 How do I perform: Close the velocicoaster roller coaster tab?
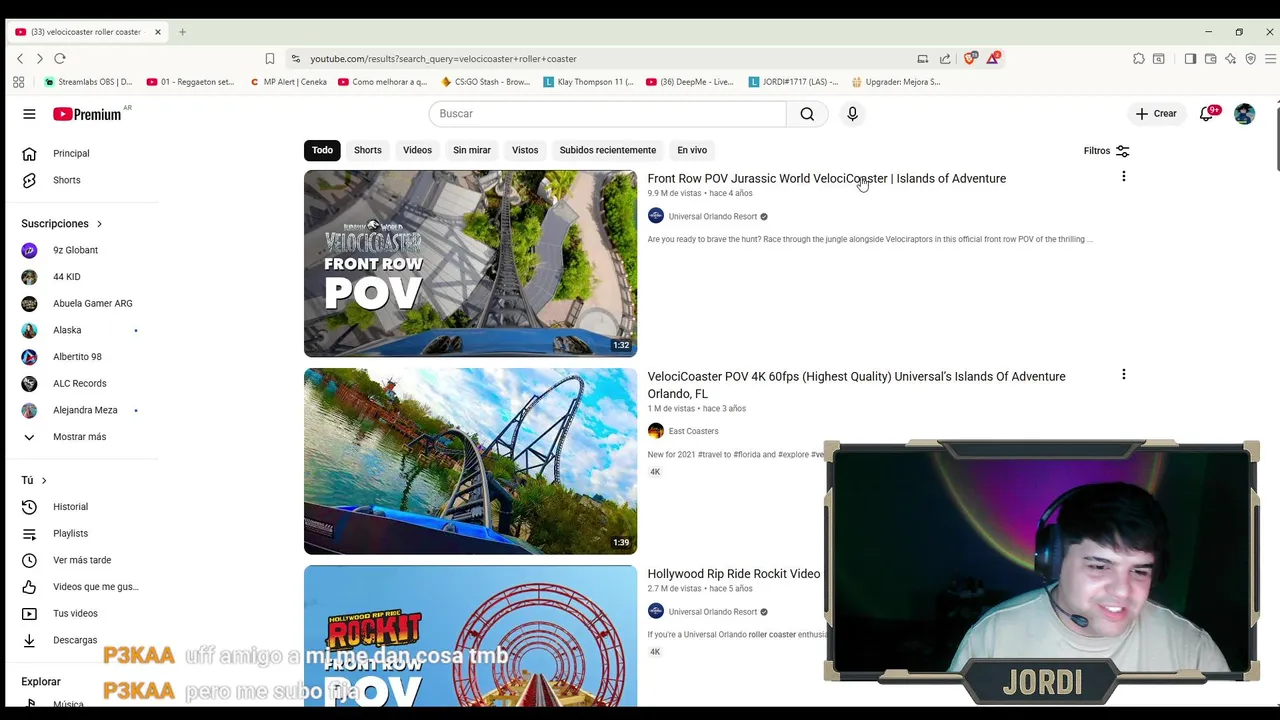click(157, 32)
